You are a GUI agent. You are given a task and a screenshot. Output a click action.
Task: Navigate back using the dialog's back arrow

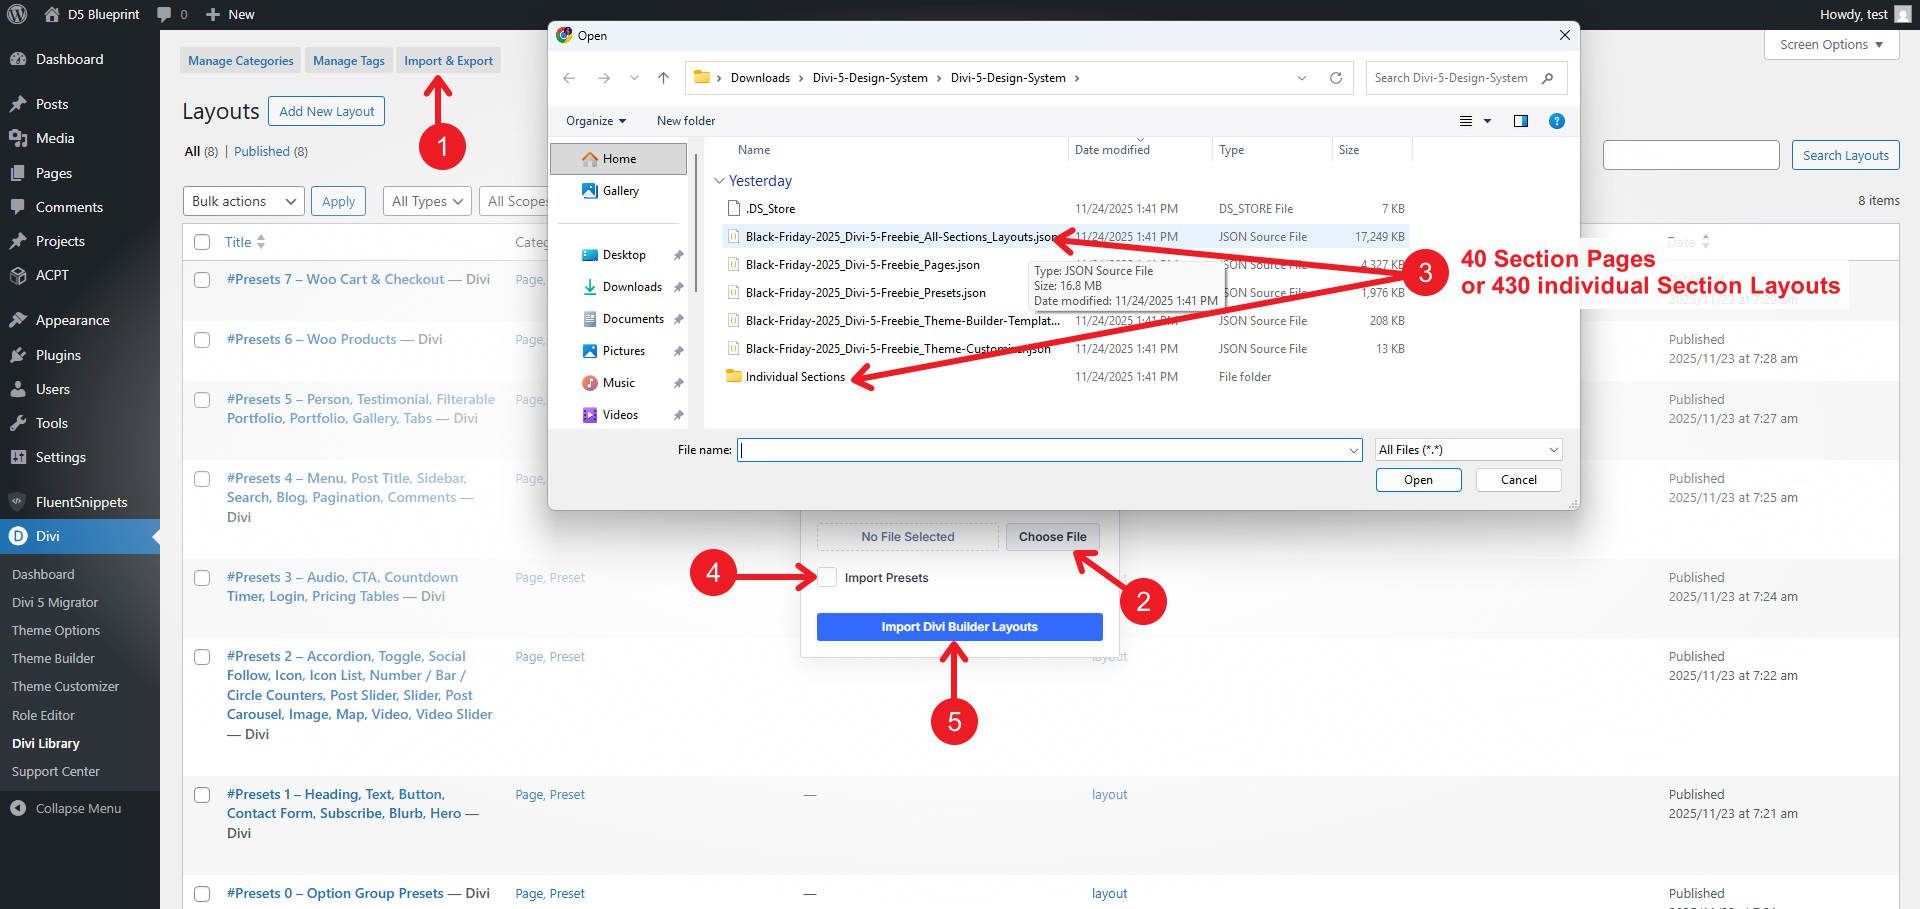(x=569, y=77)
